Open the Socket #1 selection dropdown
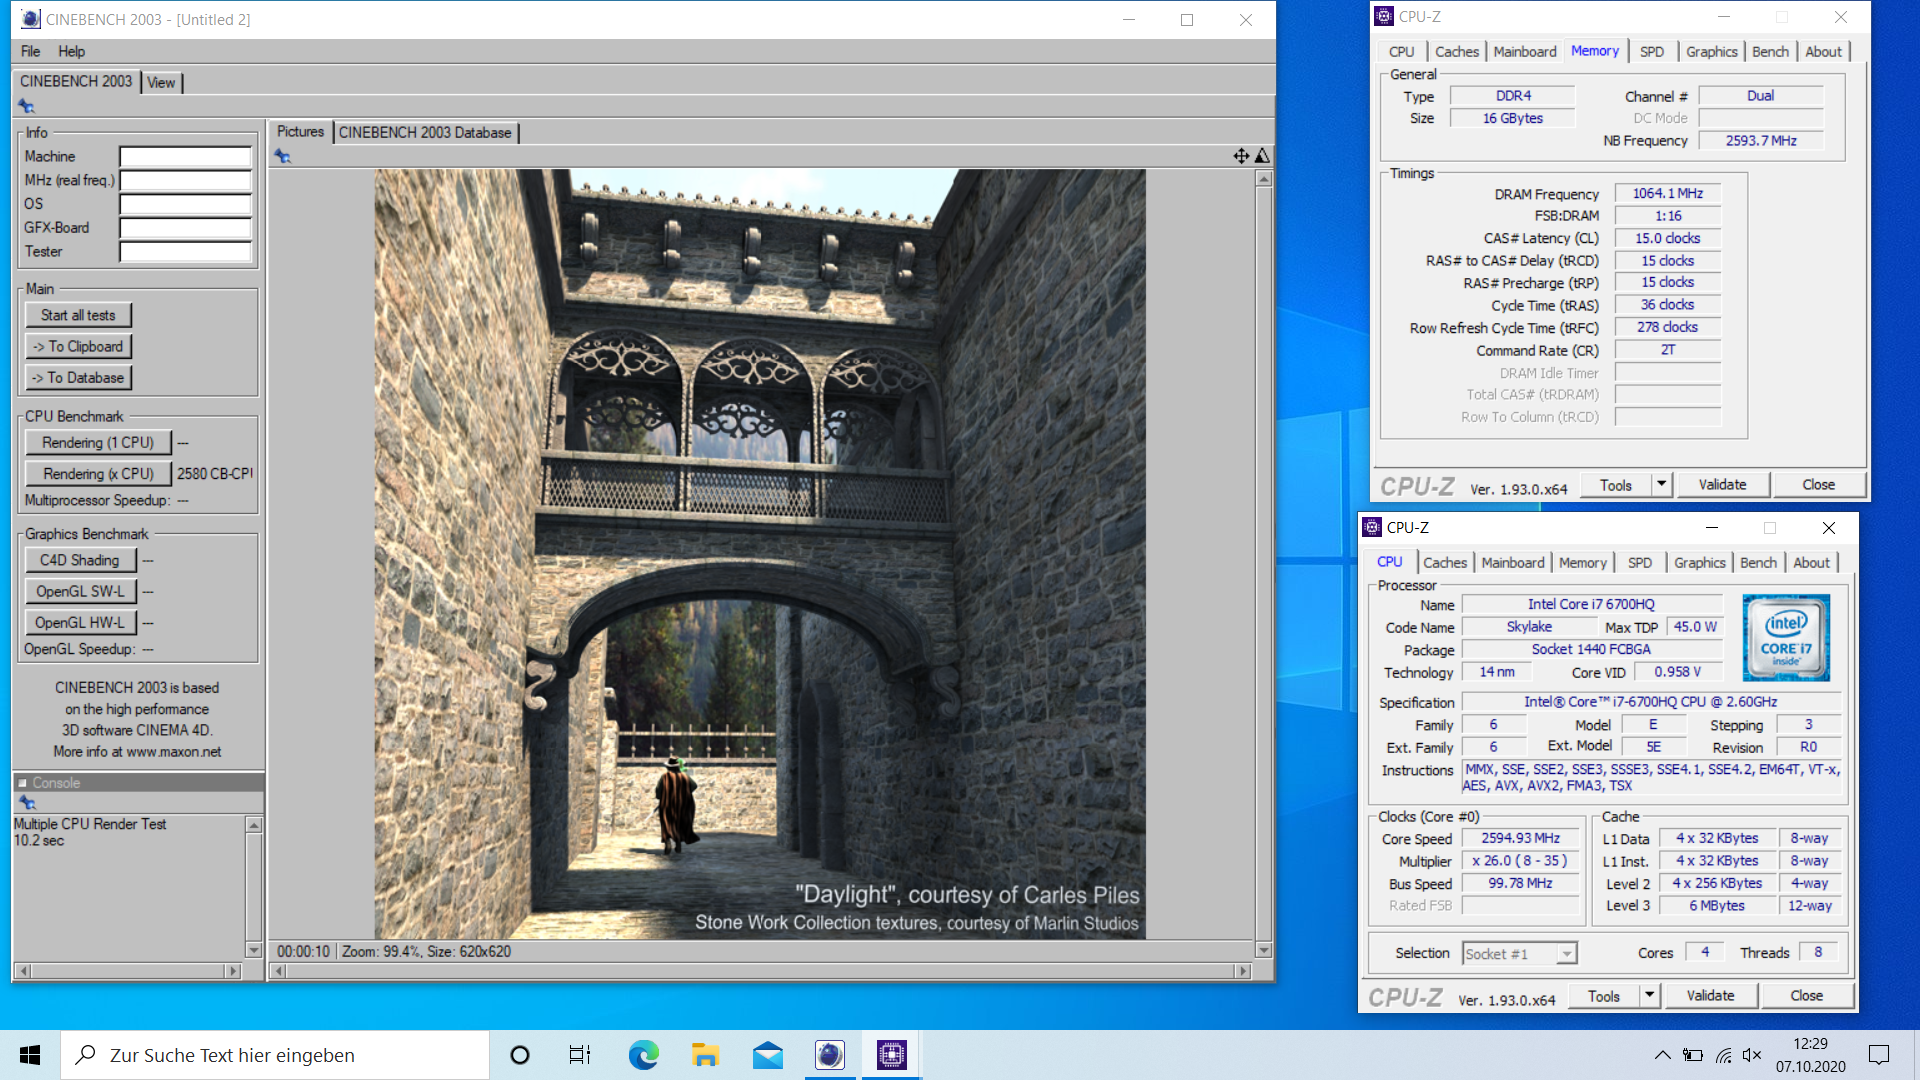1920x1080 pixels. click(1567, 954)
